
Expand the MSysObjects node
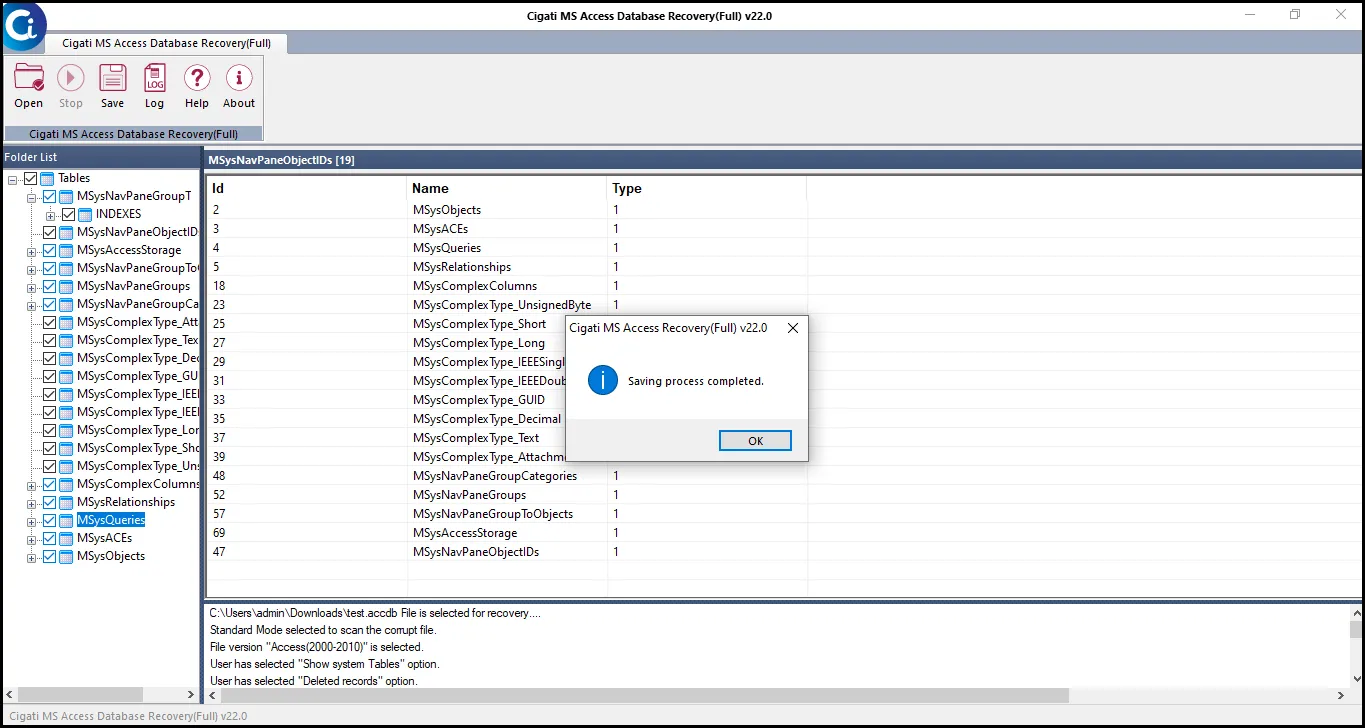(31, 557)
